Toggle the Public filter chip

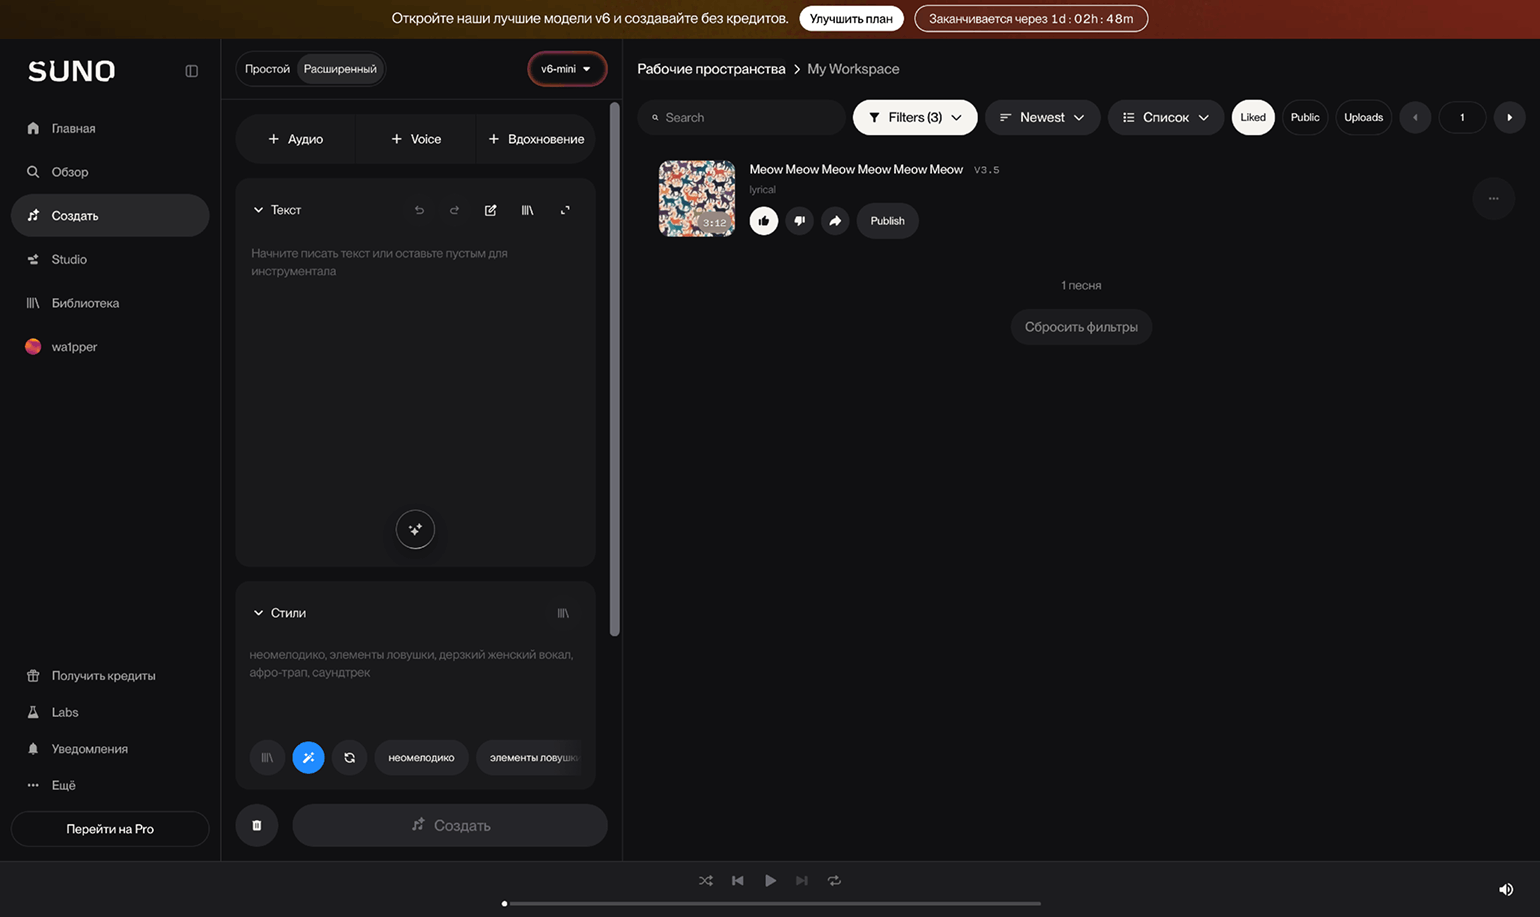[x=1305, y=117]
